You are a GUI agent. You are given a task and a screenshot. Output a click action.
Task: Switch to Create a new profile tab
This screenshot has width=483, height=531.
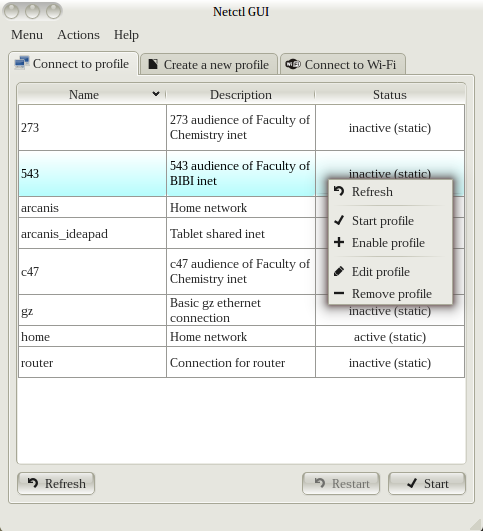(209, 64)
